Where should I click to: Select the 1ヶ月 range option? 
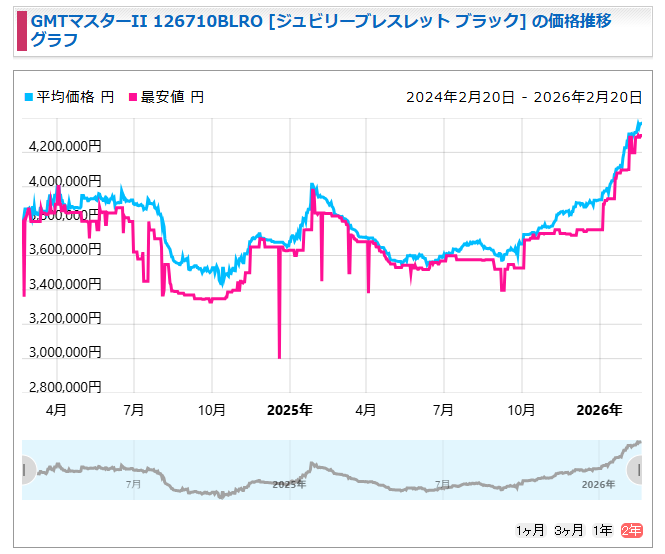(531, 529)
